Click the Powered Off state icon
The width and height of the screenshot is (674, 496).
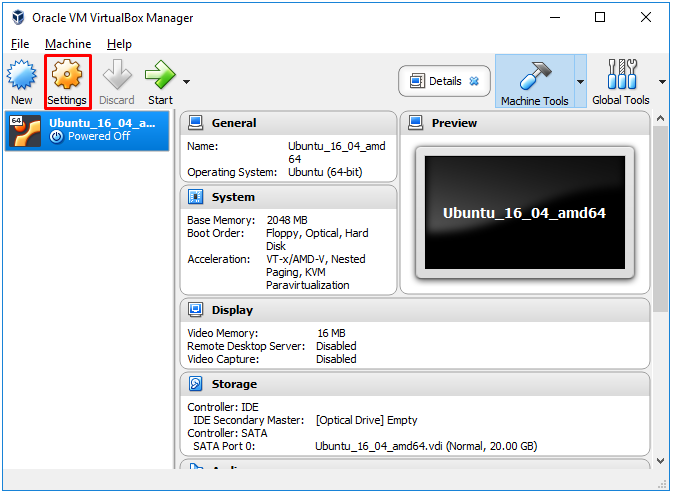[56, 137]
